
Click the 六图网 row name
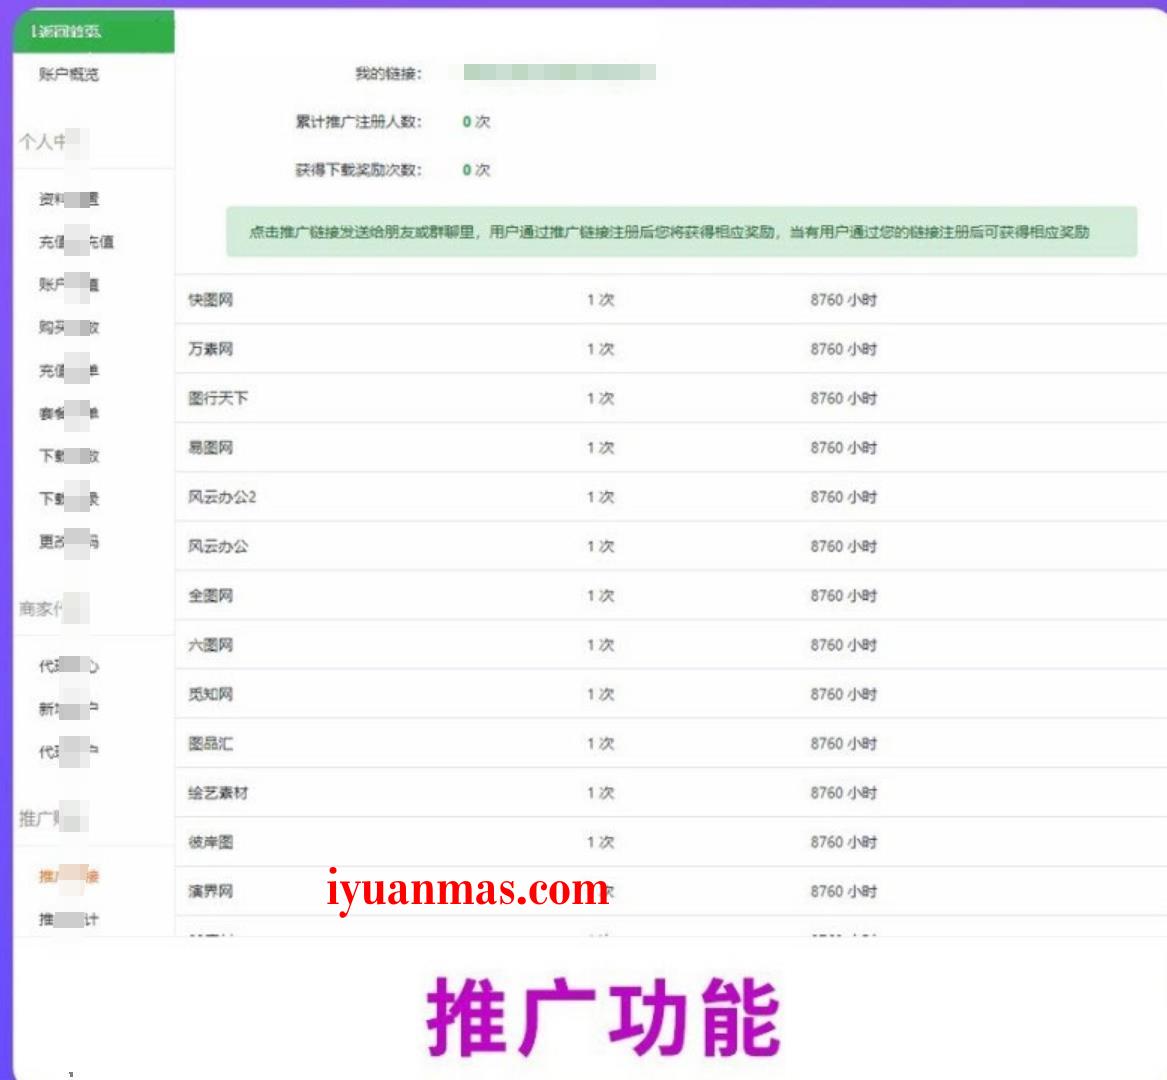[x=211, y=645]
